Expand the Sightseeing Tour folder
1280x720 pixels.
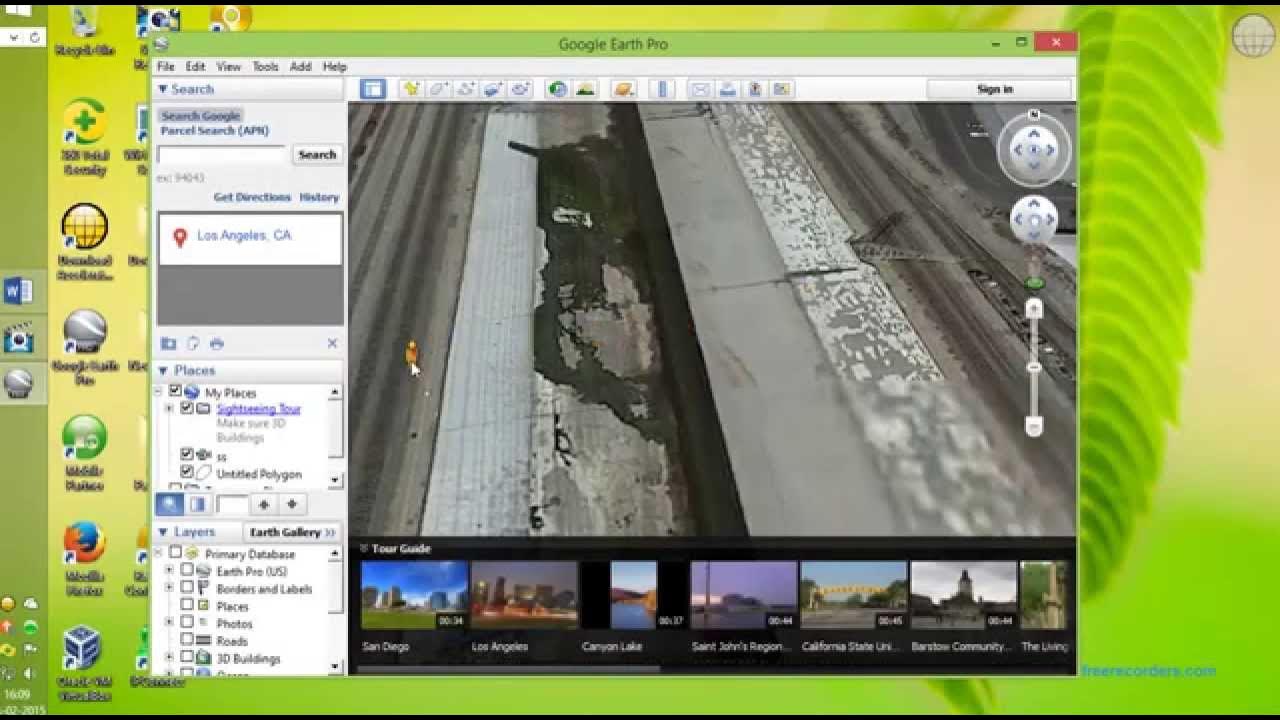tap(169, 408)
